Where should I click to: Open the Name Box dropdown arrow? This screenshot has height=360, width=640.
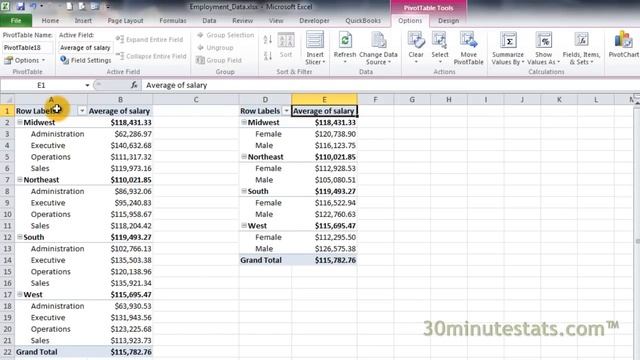(87, 85)
